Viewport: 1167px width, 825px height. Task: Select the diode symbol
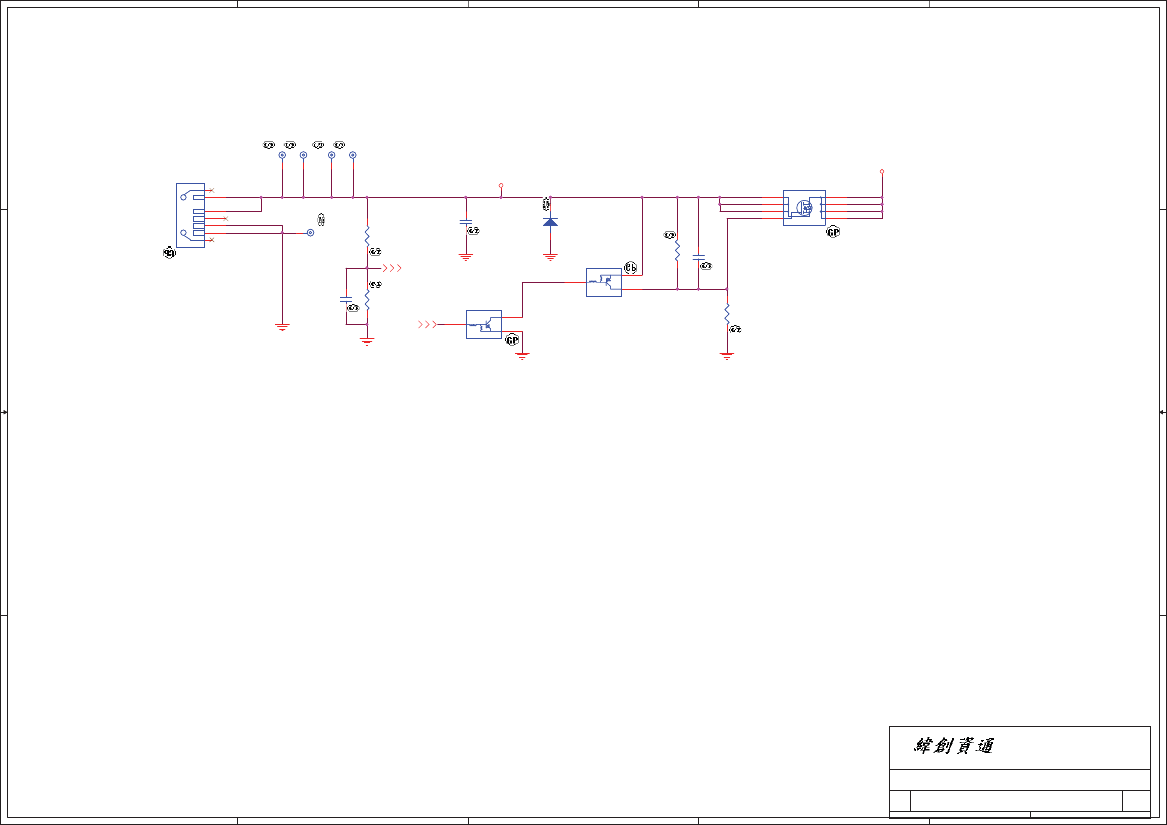pyautogui.click(x=550, y=222)
